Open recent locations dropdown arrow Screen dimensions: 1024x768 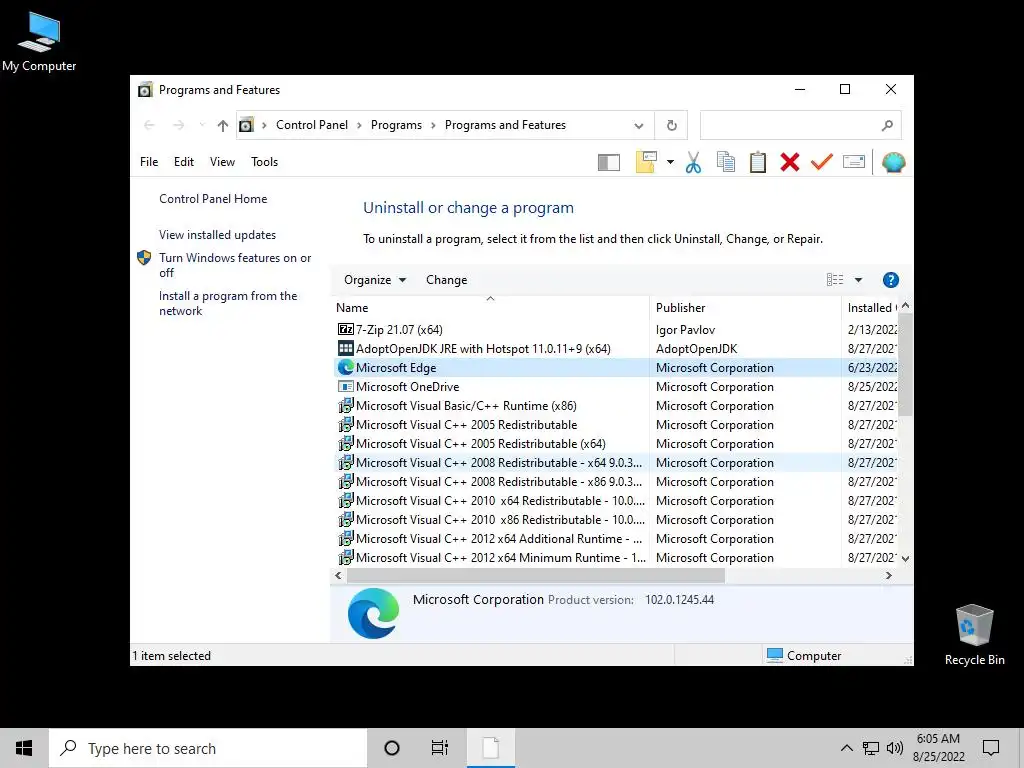(x=202, y=125)
